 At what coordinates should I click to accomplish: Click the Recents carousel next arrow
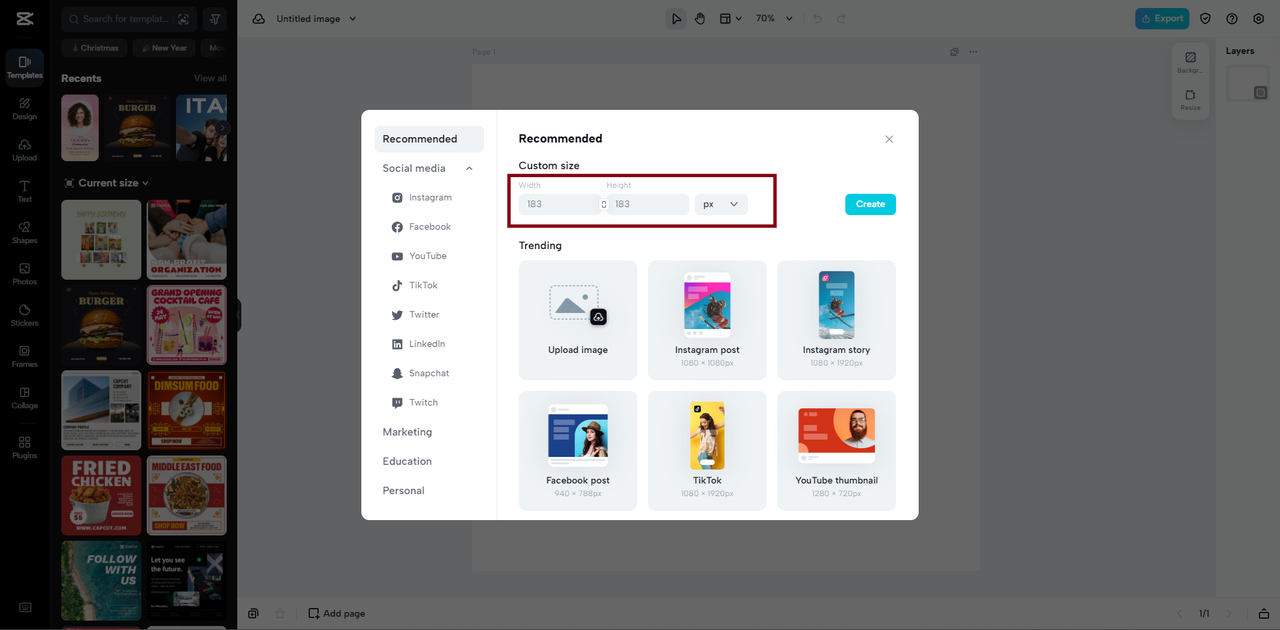coord(223,128)
